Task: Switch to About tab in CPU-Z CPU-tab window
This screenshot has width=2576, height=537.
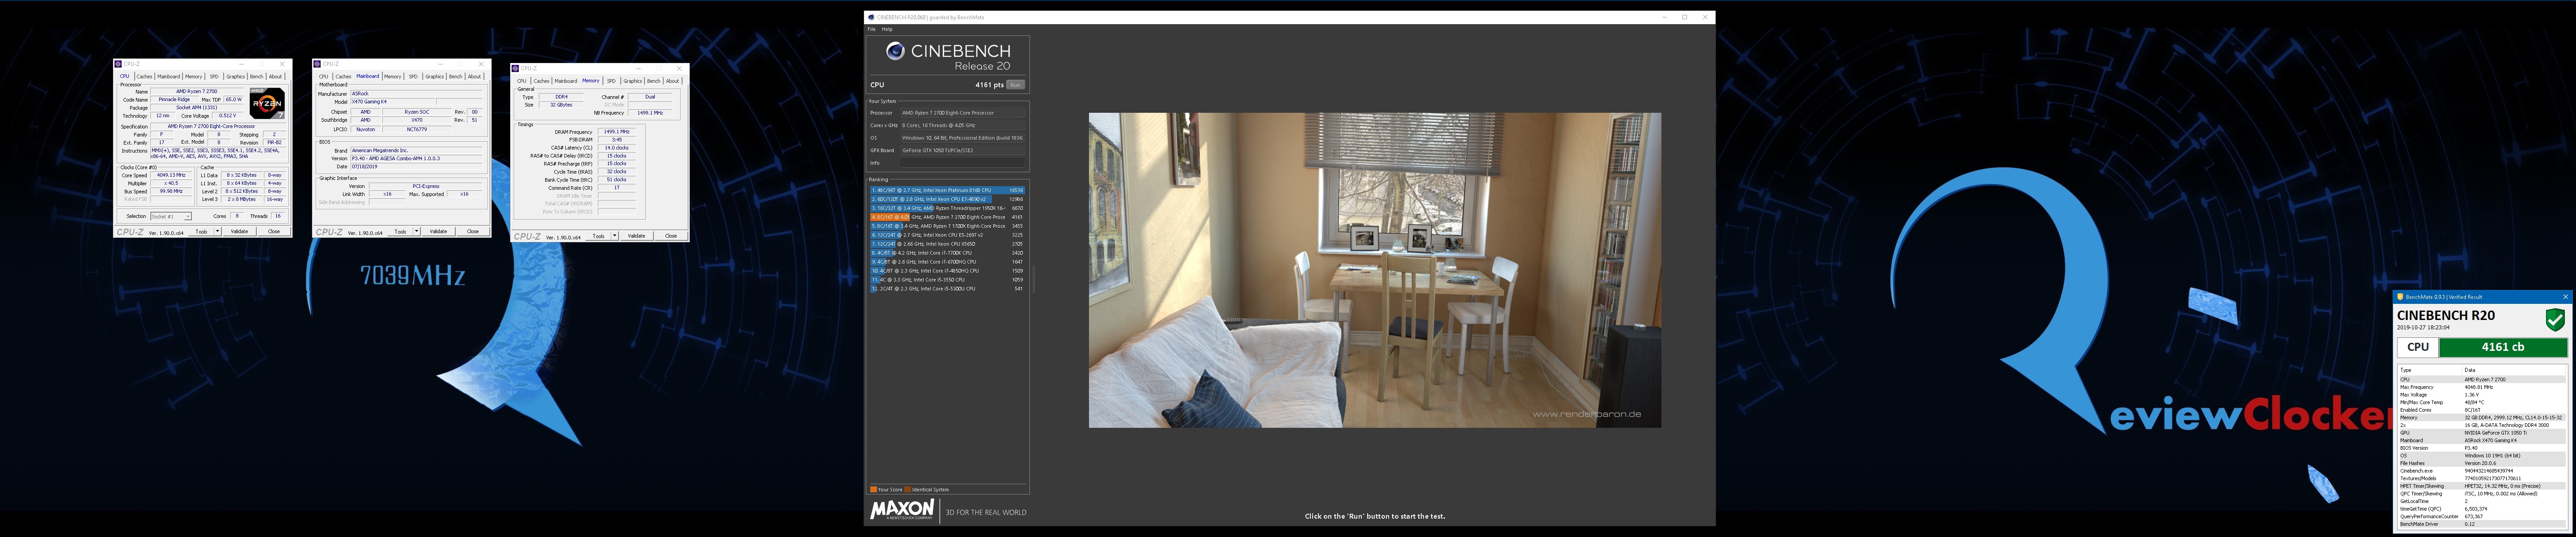Action: point(276,76)
